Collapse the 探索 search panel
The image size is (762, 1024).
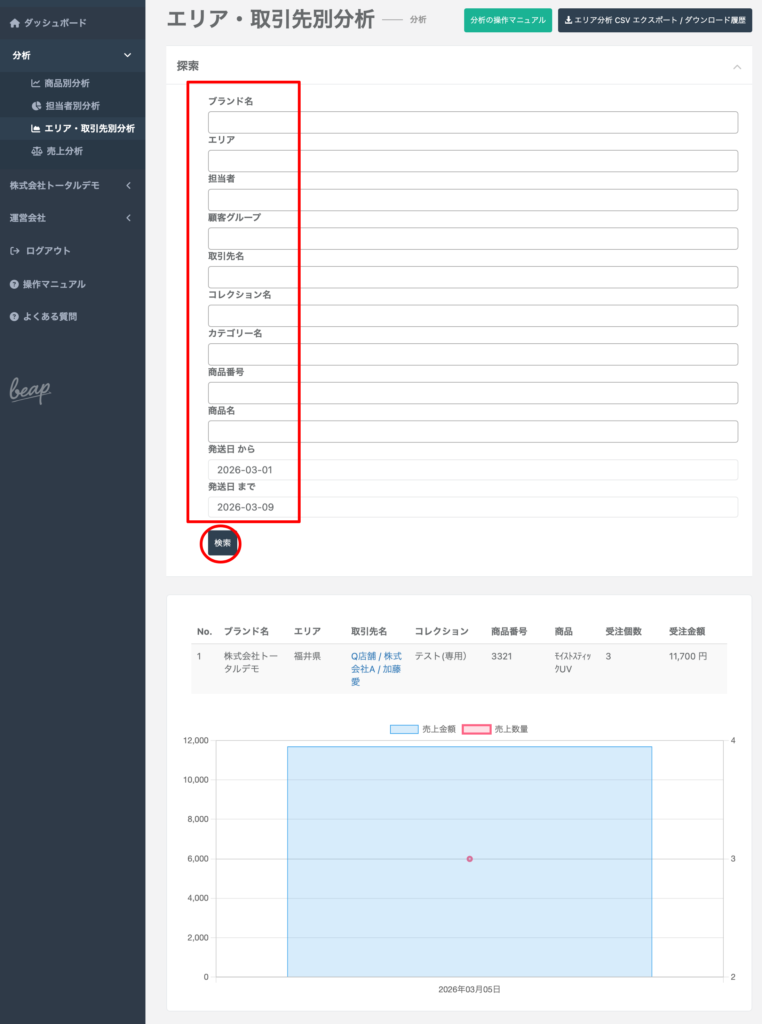coord(737,67)
